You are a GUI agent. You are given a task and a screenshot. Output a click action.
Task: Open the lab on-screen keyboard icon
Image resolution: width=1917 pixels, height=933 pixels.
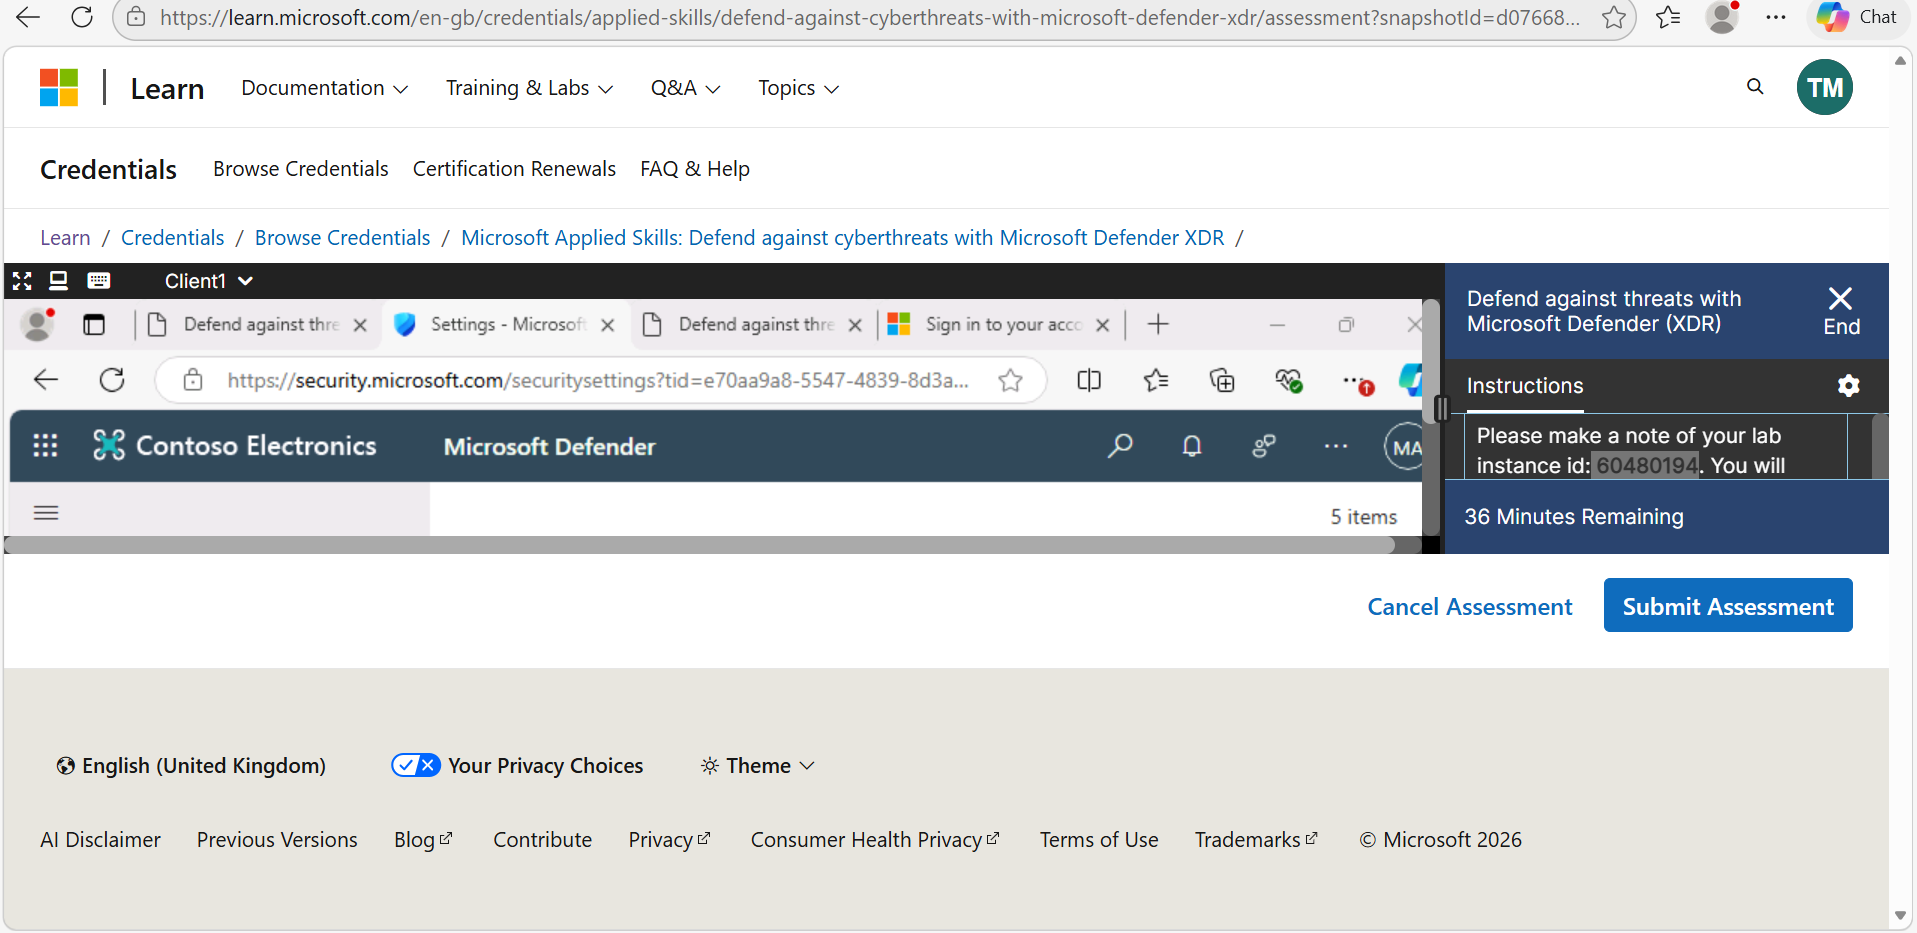click(x=99, y=281)
